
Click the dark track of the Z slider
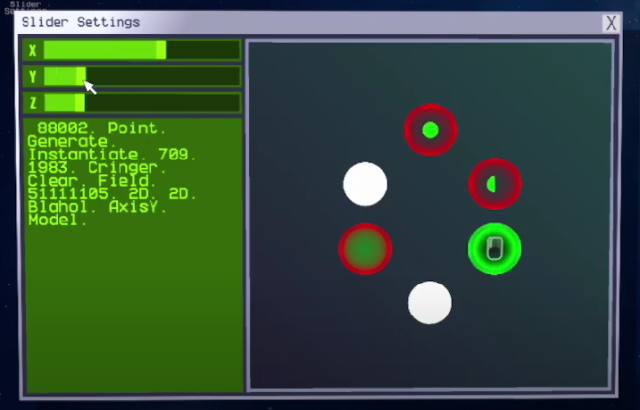pos(160,102)
